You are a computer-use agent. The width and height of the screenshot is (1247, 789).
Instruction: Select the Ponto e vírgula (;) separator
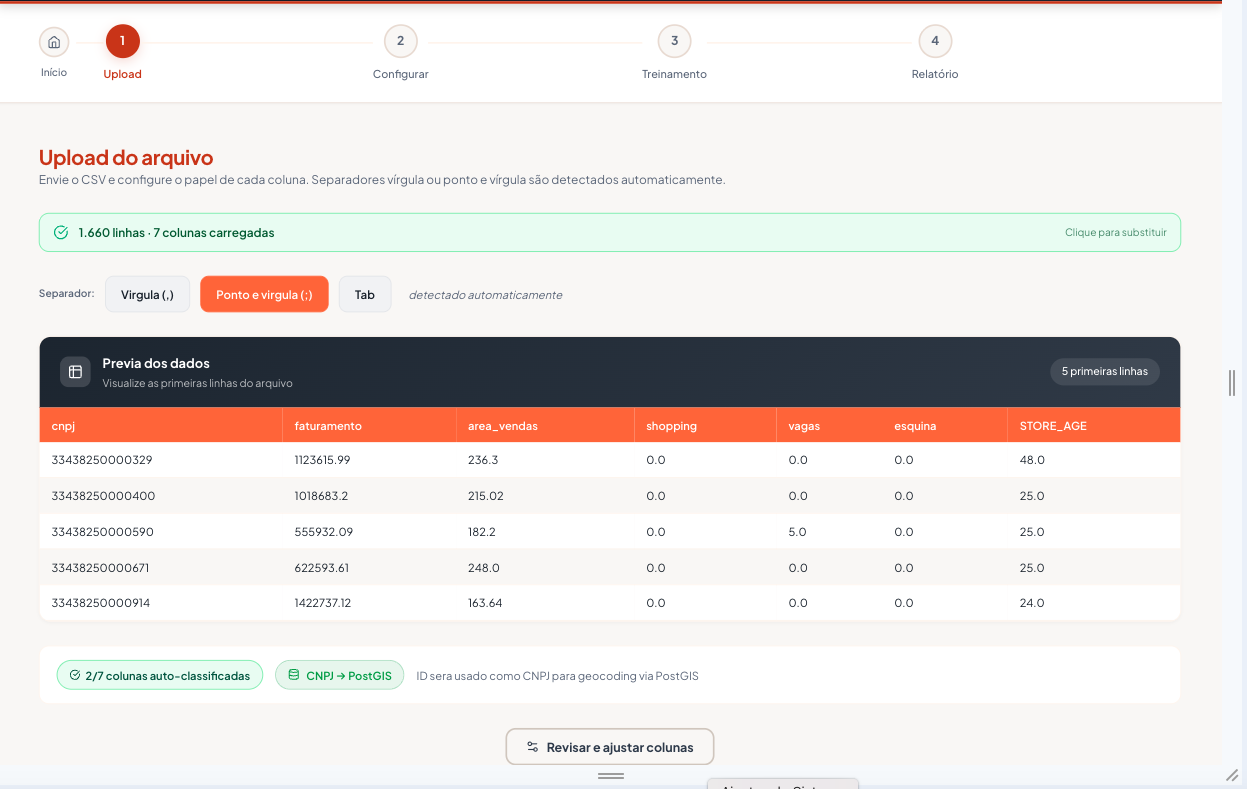[x=264, y=295]
